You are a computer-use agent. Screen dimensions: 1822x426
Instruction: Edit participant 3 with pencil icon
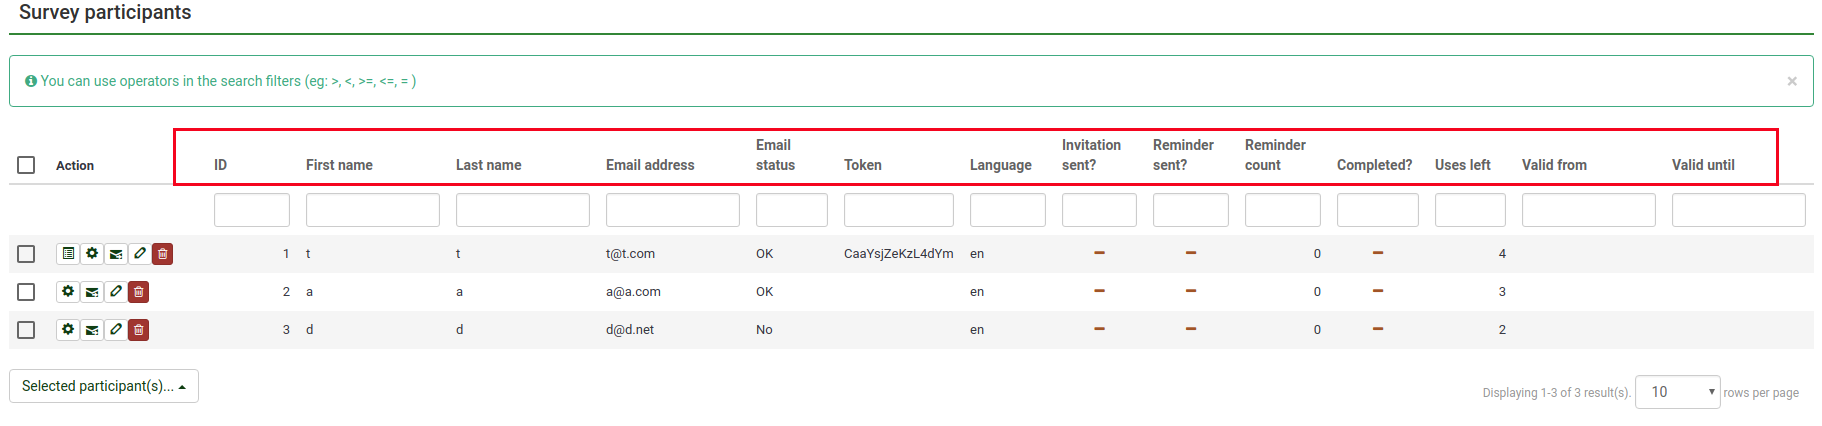point(116,330)
